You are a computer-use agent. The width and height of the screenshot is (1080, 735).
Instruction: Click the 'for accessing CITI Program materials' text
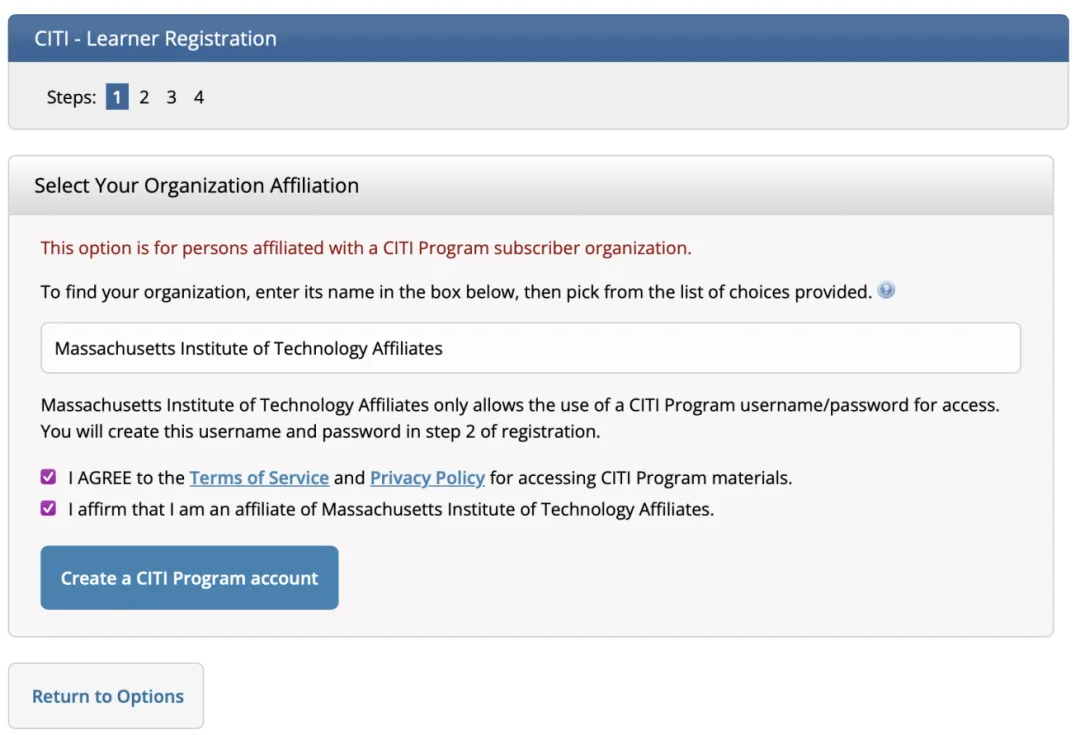click(x=641, y=477)
